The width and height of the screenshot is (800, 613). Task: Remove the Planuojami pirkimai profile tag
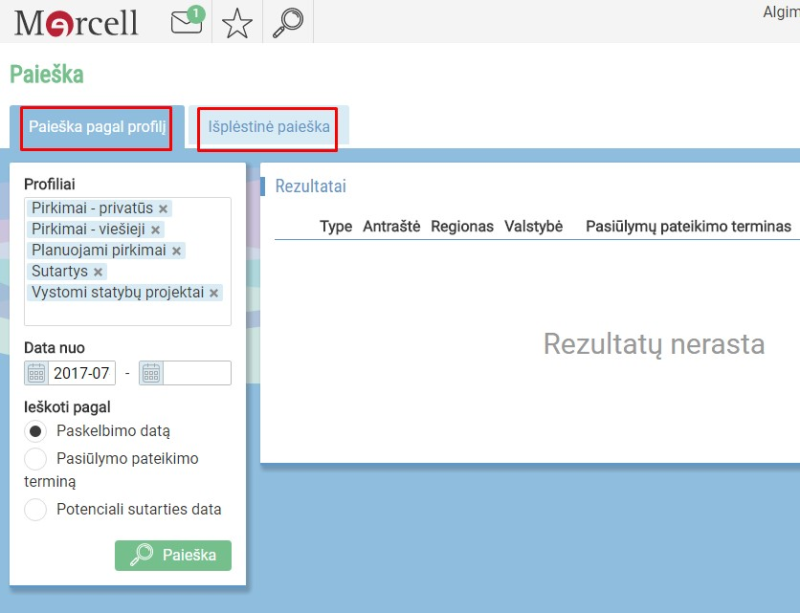(x=178, y=249)
